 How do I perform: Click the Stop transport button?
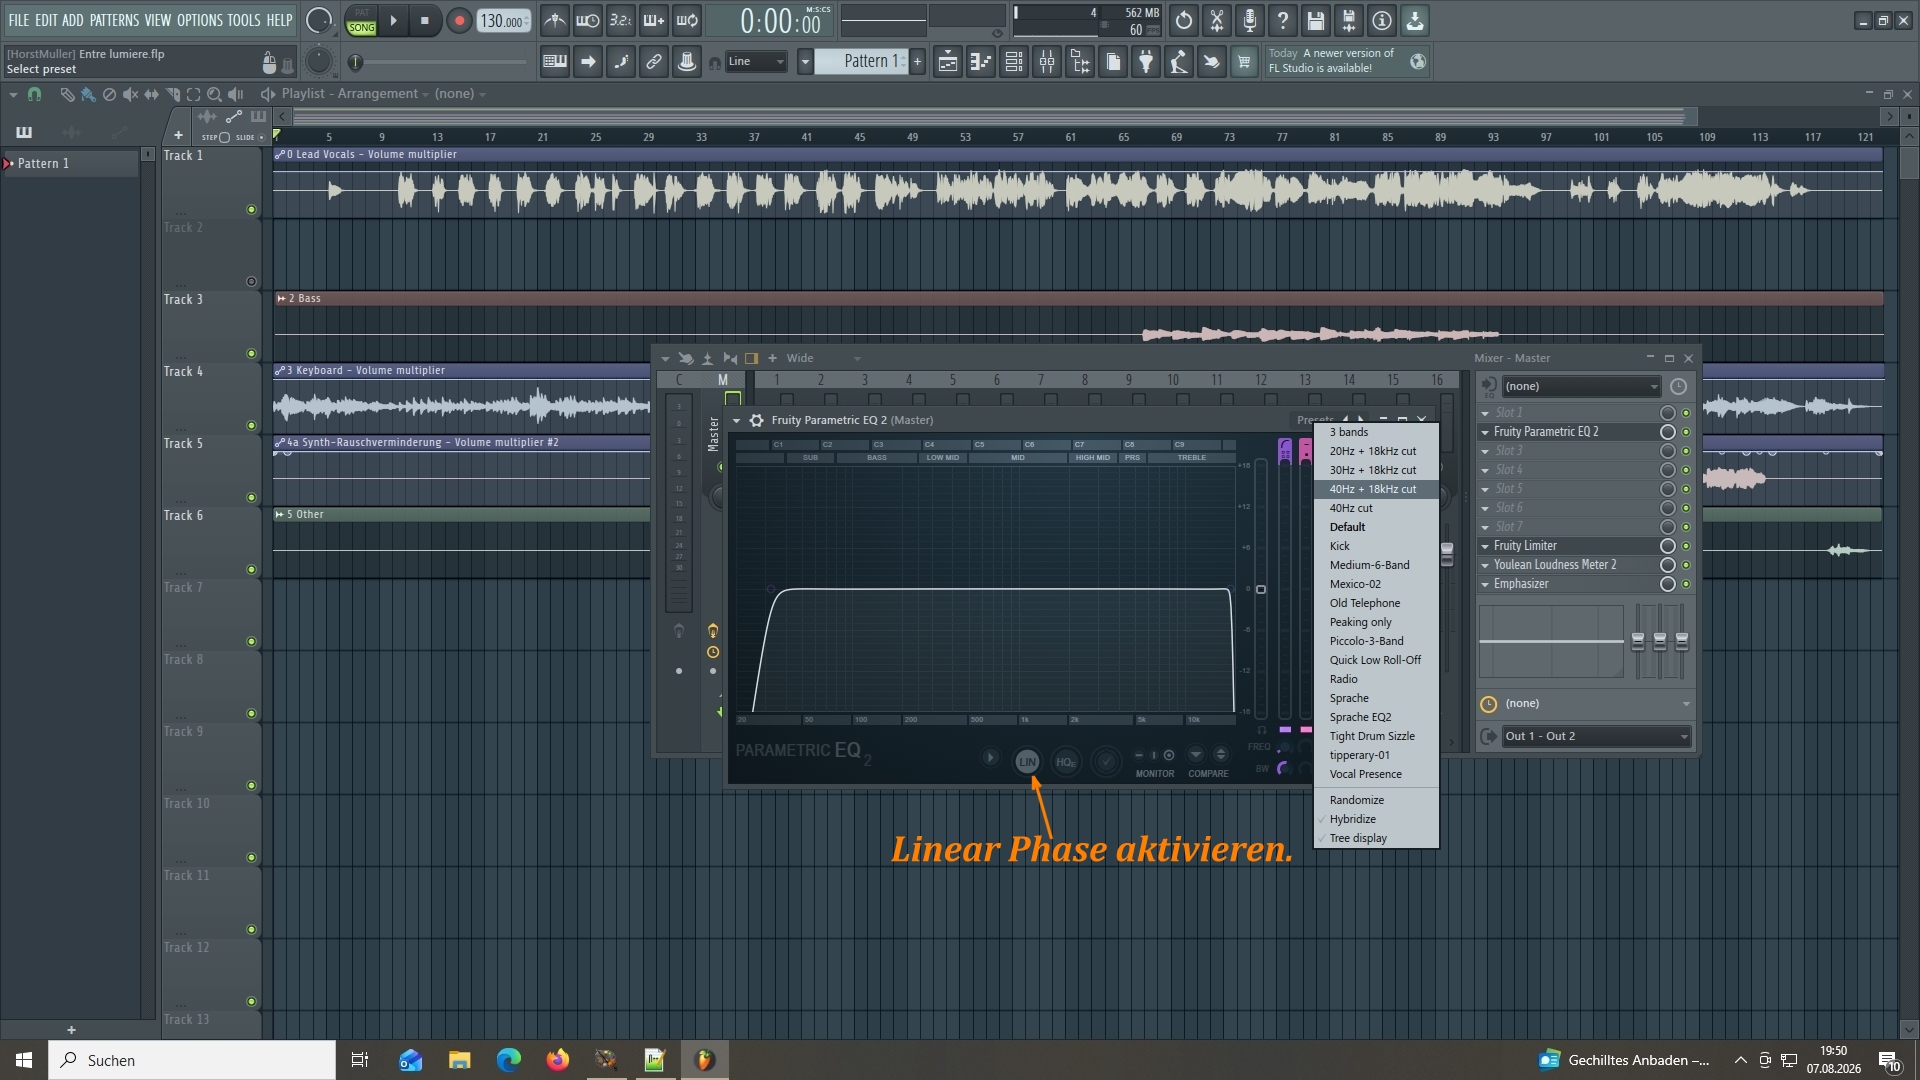click(x=425, y=20)
